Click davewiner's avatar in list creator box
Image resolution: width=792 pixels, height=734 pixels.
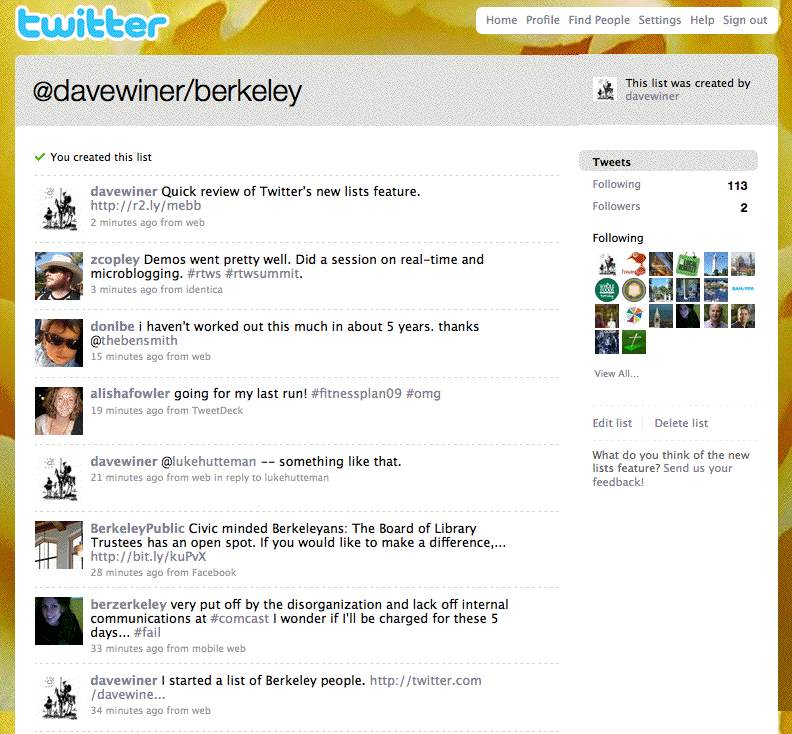[605, 89]
